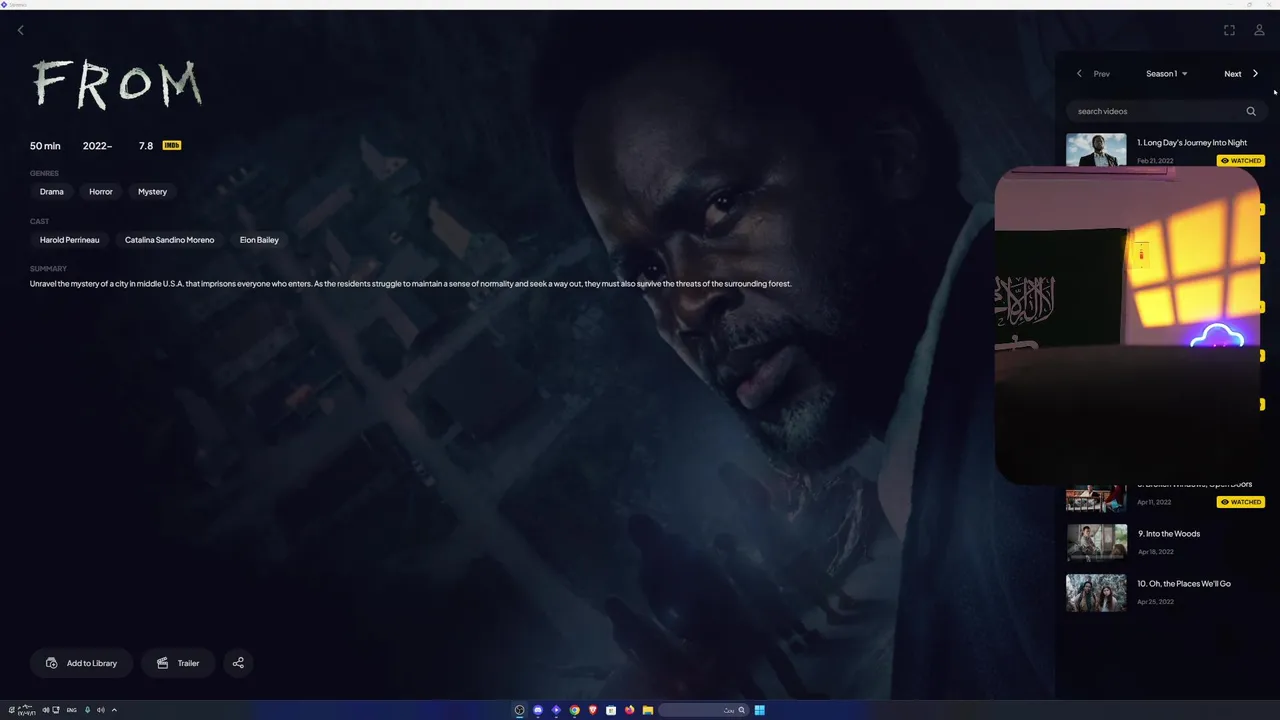The image size is (1280, 720).
Task: Click Add to Library button
Action: pyautogui.click(x=81, y=663)
